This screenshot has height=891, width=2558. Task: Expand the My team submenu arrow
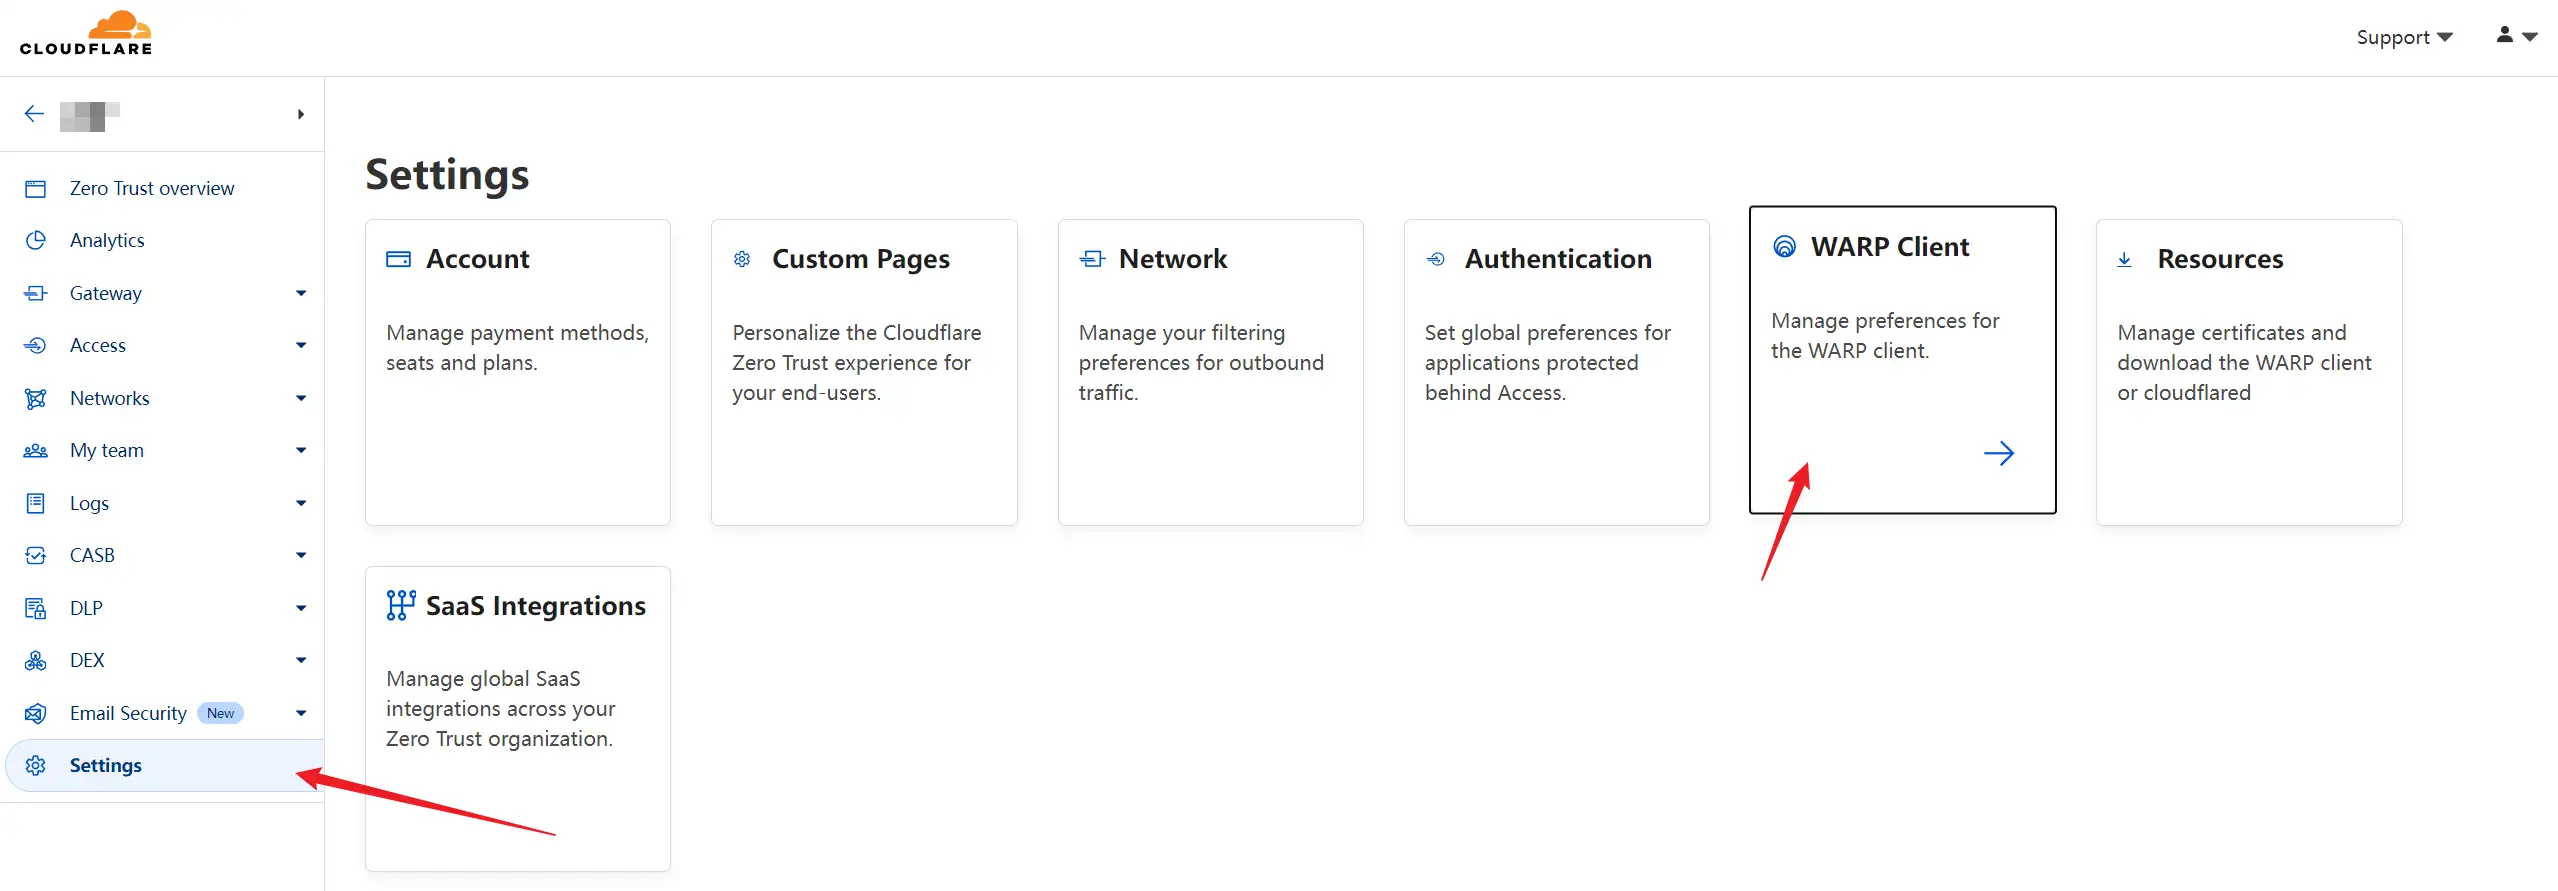coord(301,451)
